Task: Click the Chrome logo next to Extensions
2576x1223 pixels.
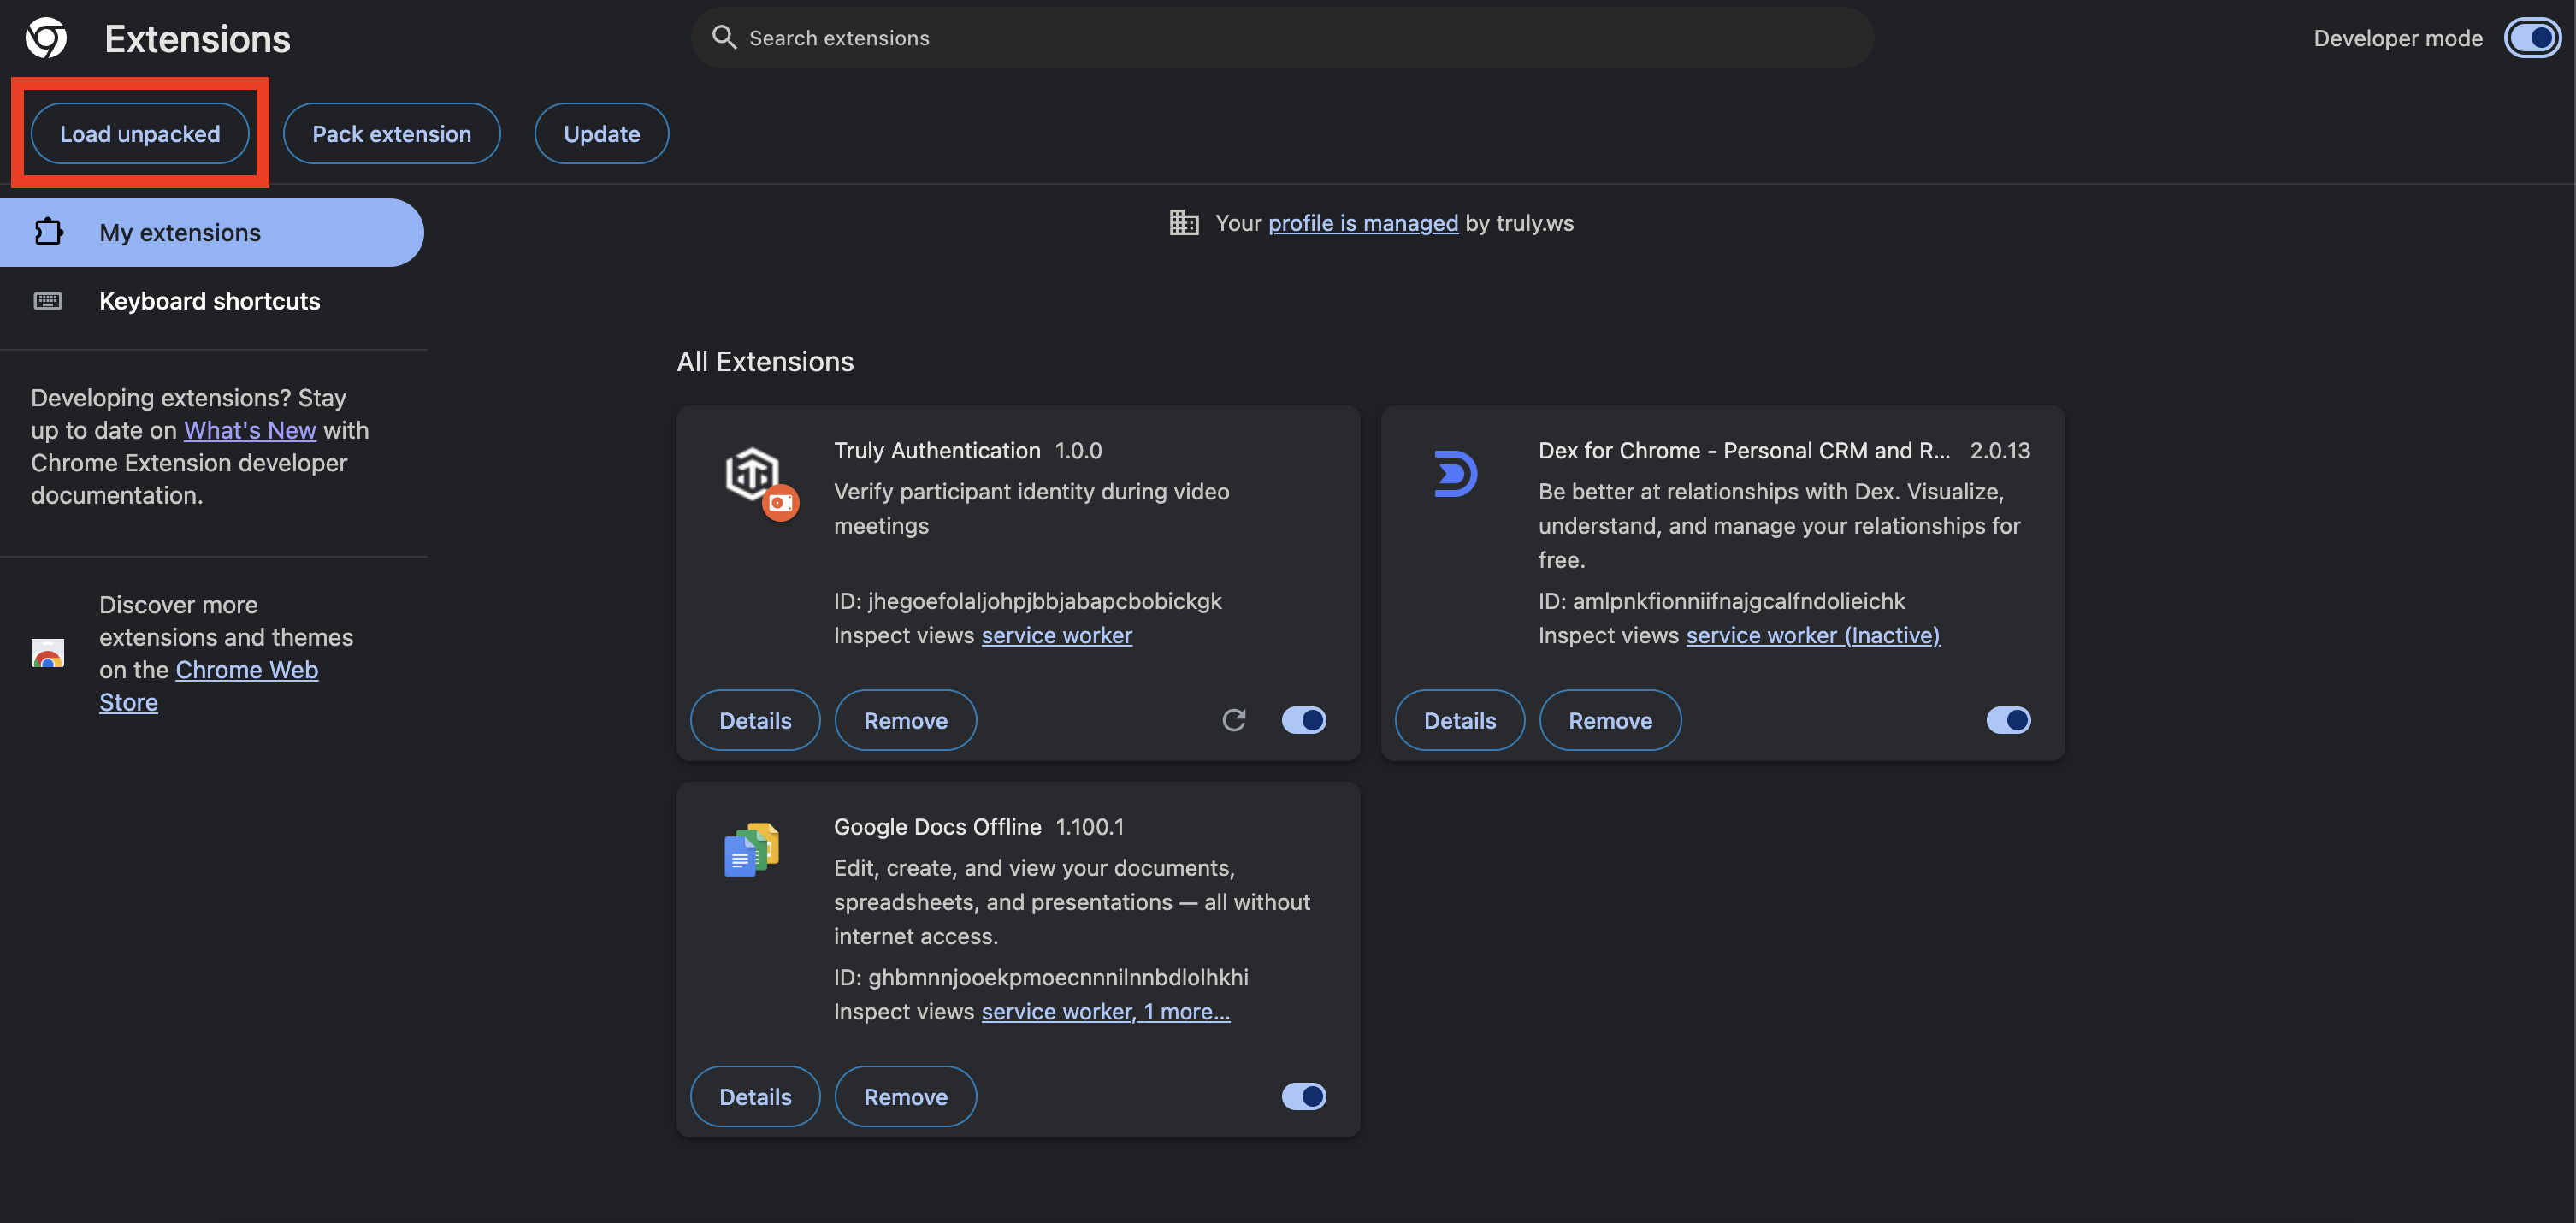Action: click(46, 38)
